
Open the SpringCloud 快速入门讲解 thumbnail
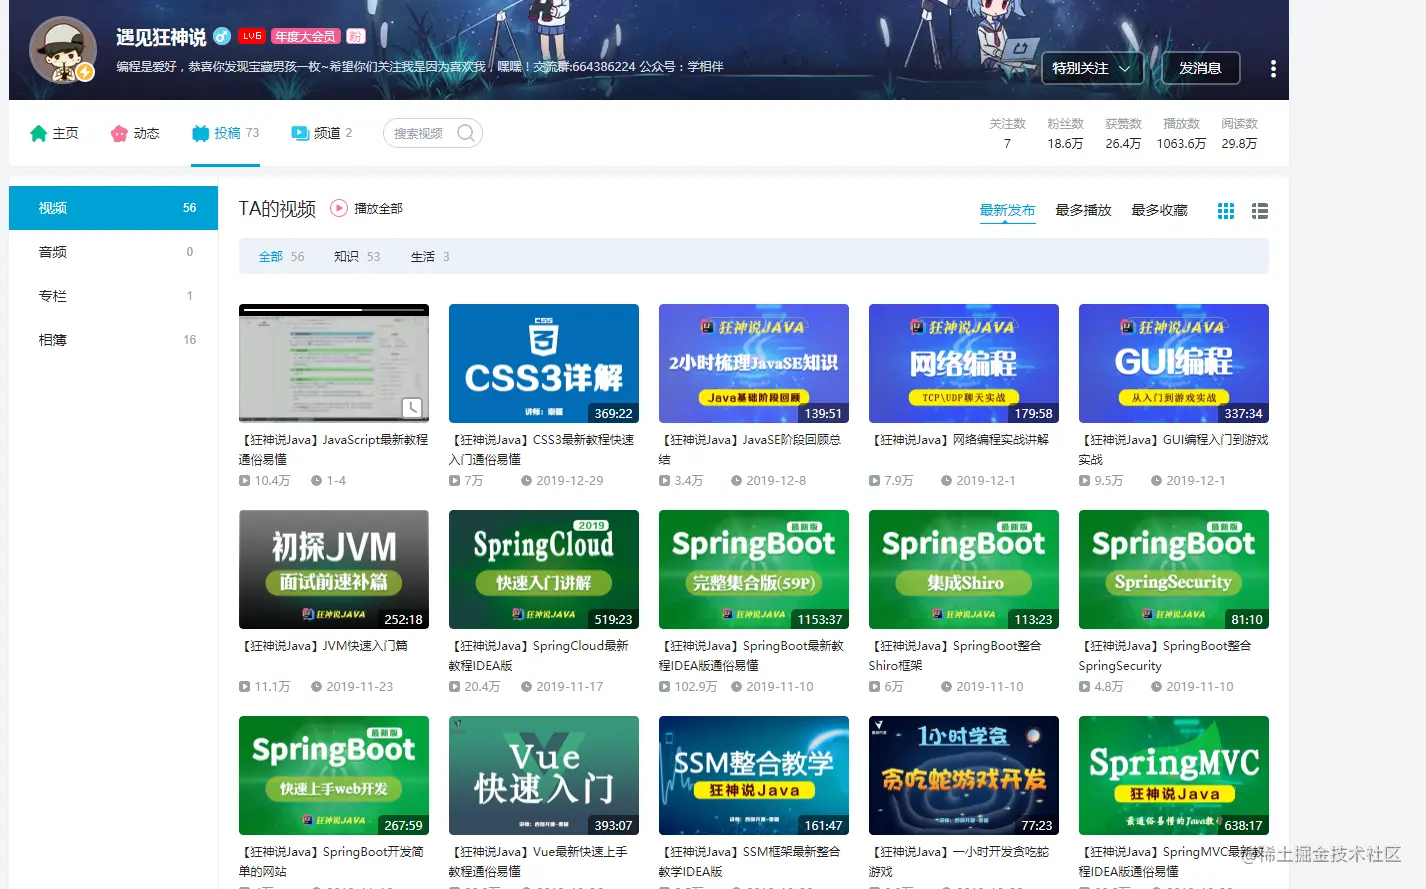(x=544, y=569)
